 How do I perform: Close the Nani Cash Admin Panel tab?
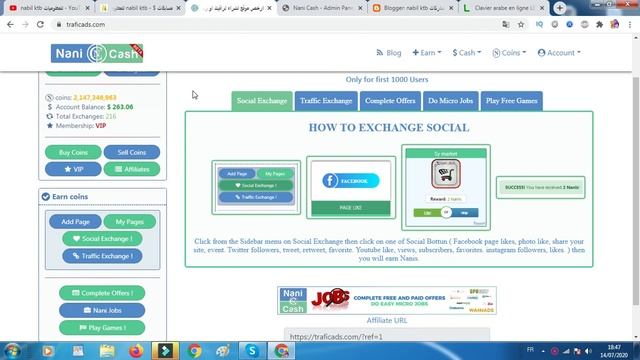click(x=360, y=8)
